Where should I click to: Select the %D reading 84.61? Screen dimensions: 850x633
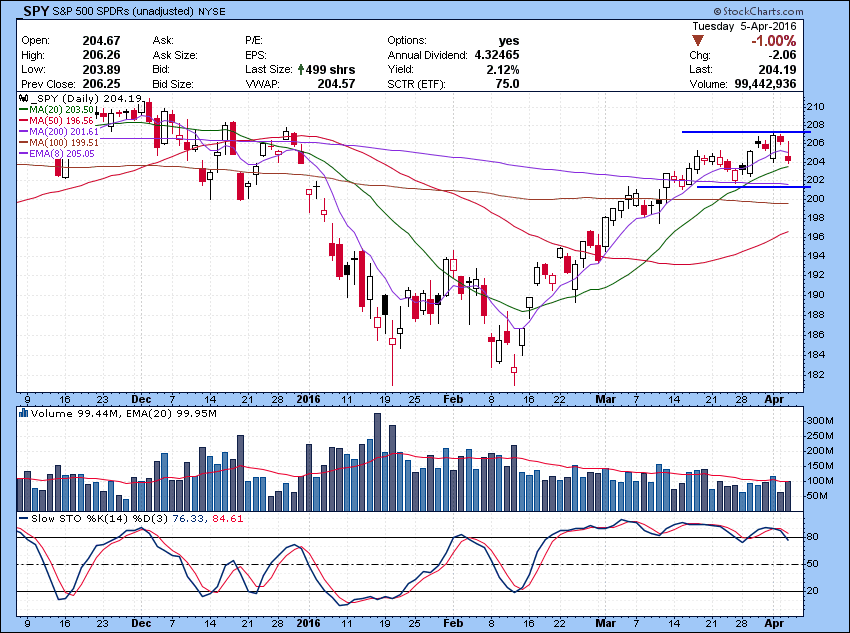tap(228, 519)
